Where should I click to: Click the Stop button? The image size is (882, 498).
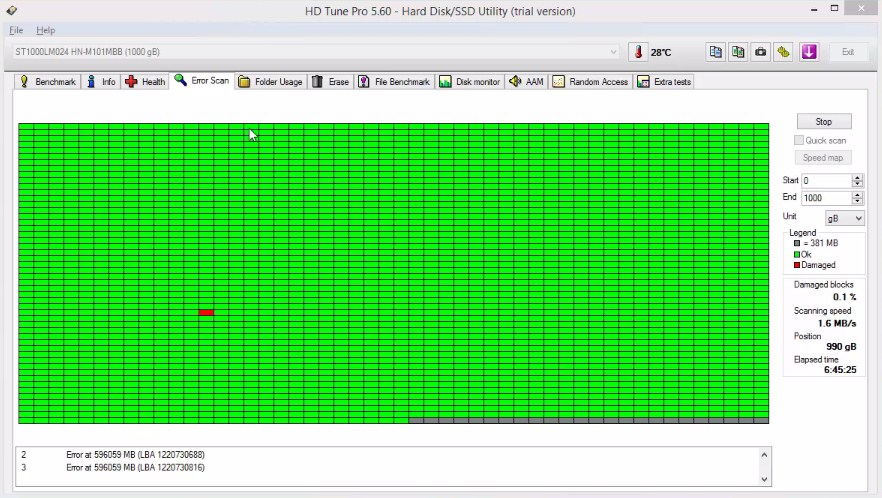pyautogui.click(x=824, y=122)
